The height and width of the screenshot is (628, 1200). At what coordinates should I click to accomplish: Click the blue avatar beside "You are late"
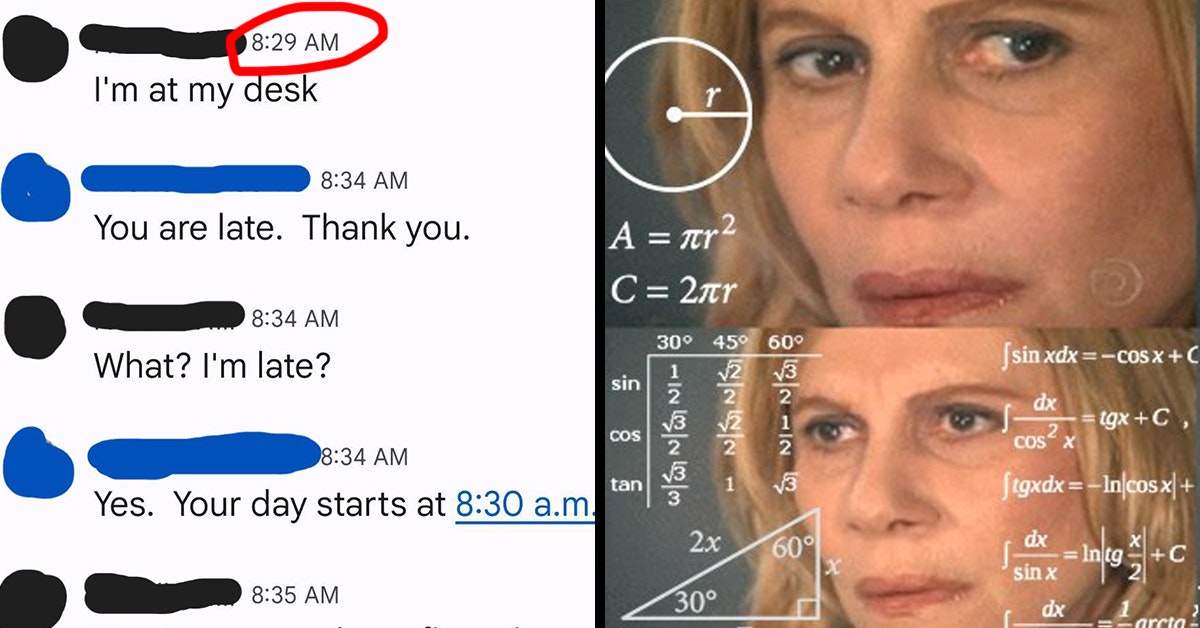(x=38, y=187)
